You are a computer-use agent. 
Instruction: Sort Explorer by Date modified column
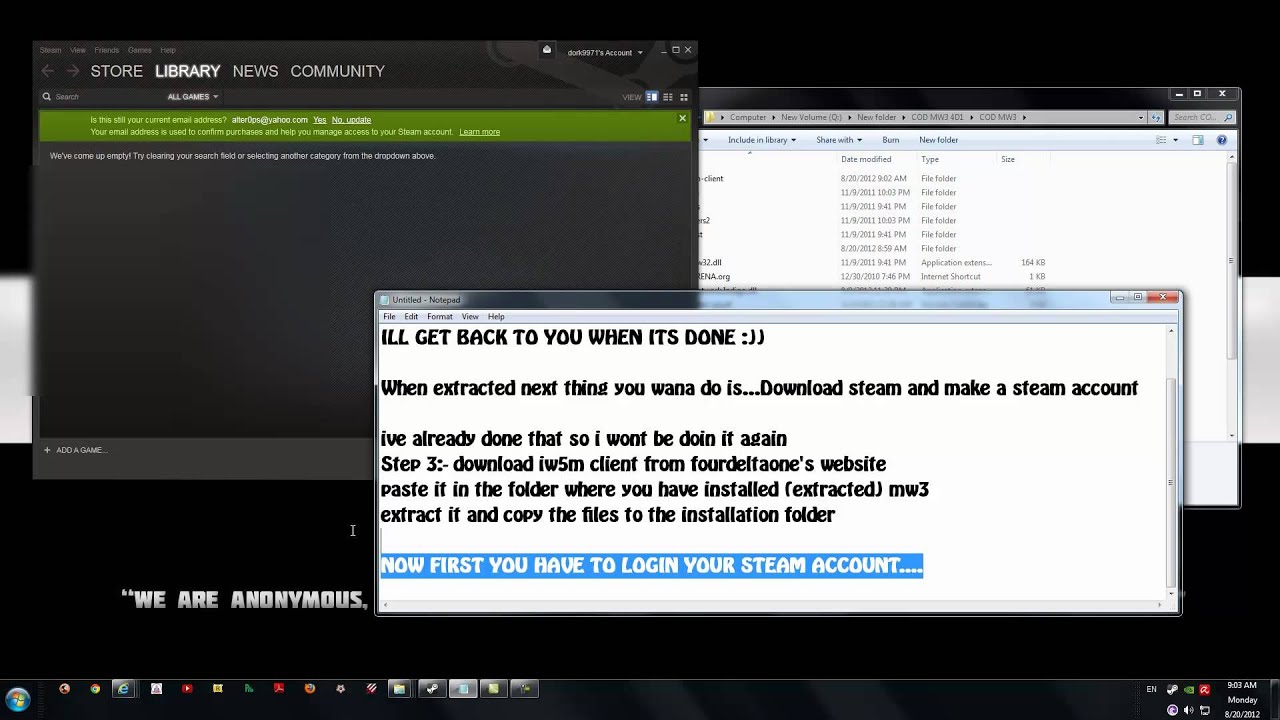click(x=866, y=159)
